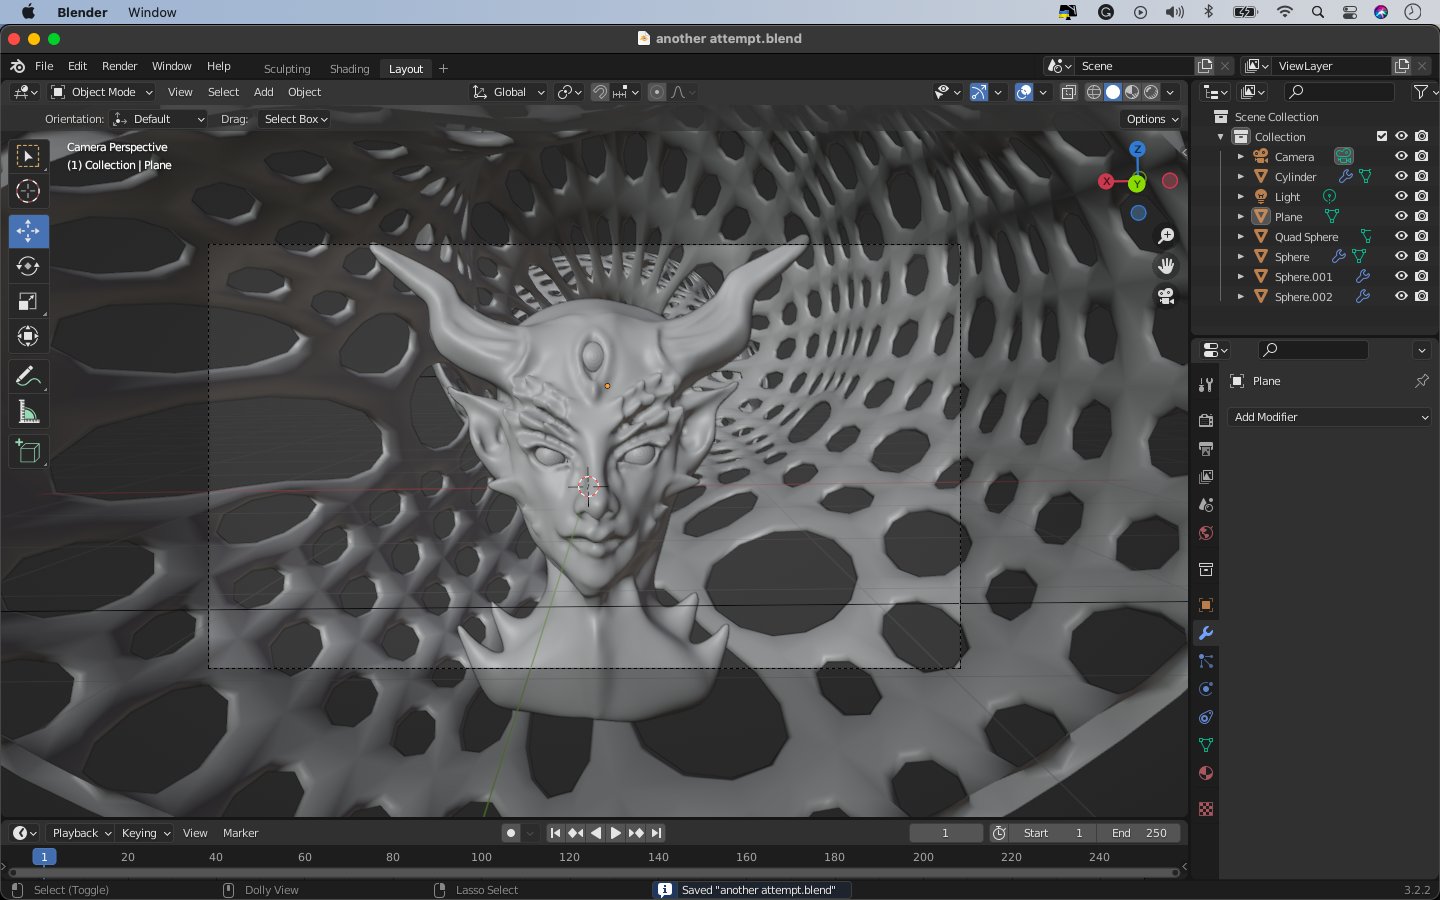Select the Cursor tool
Screen dimensions: 1440x900
28,191
